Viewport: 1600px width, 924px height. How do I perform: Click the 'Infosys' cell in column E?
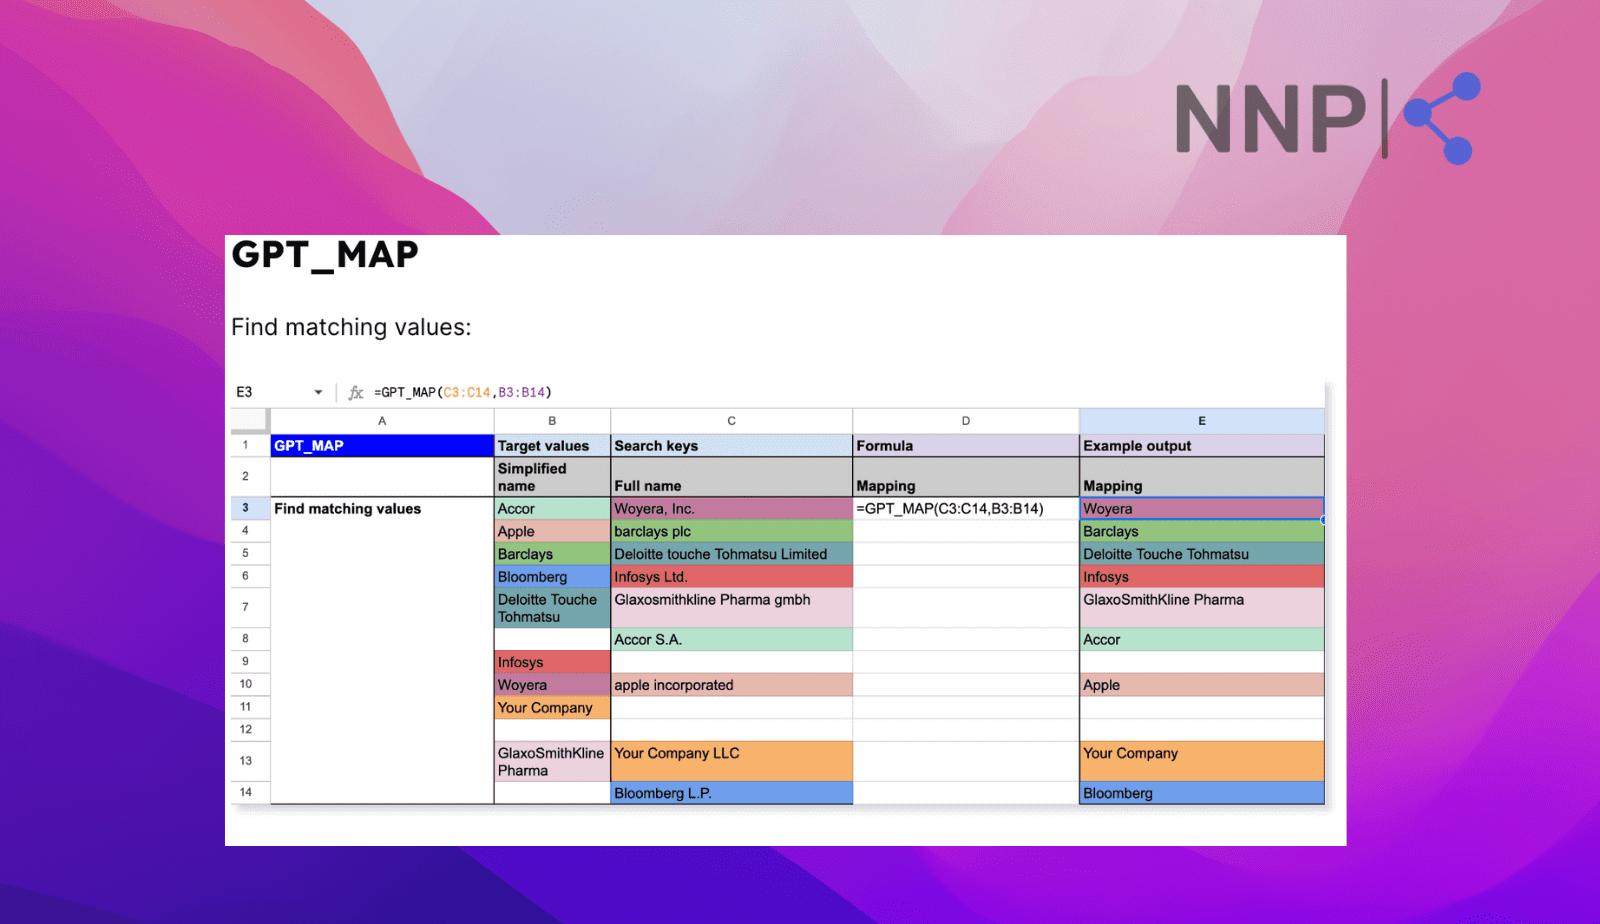click(1202, 577)
